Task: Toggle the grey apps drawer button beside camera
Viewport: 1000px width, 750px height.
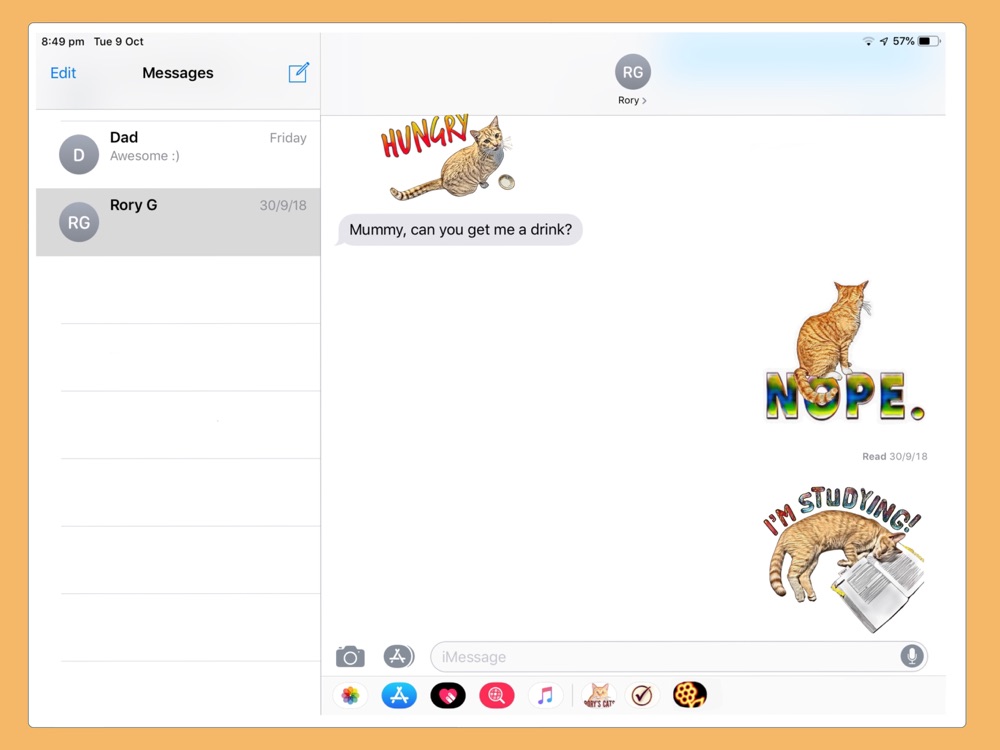Action: coord(399,656)
